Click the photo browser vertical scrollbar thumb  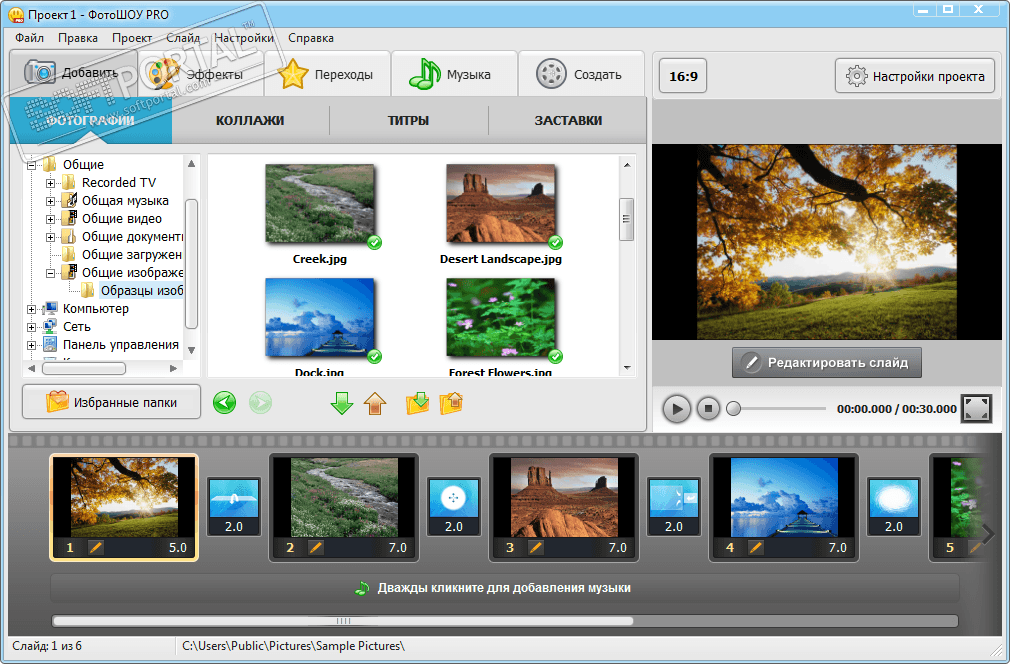coord(626,219)
